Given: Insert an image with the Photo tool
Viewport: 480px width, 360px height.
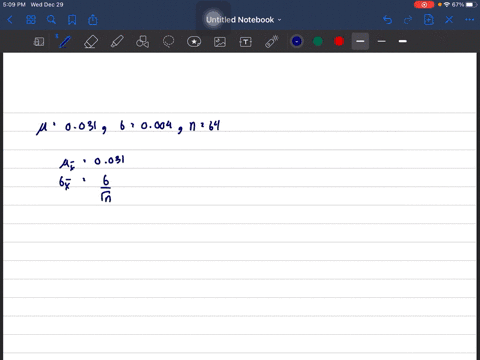Looking at the screenshot, I should (220, 42).
